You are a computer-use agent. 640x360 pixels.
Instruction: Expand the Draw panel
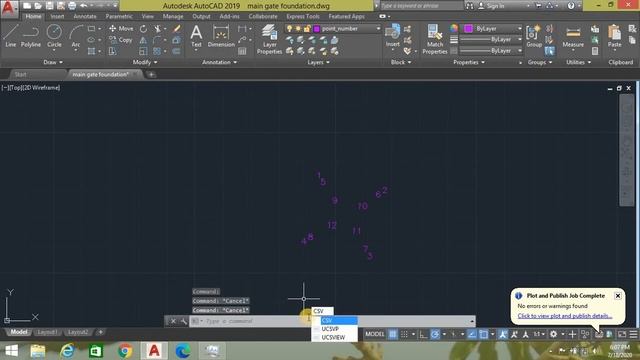pyautogui.click(x=53, y=62)
